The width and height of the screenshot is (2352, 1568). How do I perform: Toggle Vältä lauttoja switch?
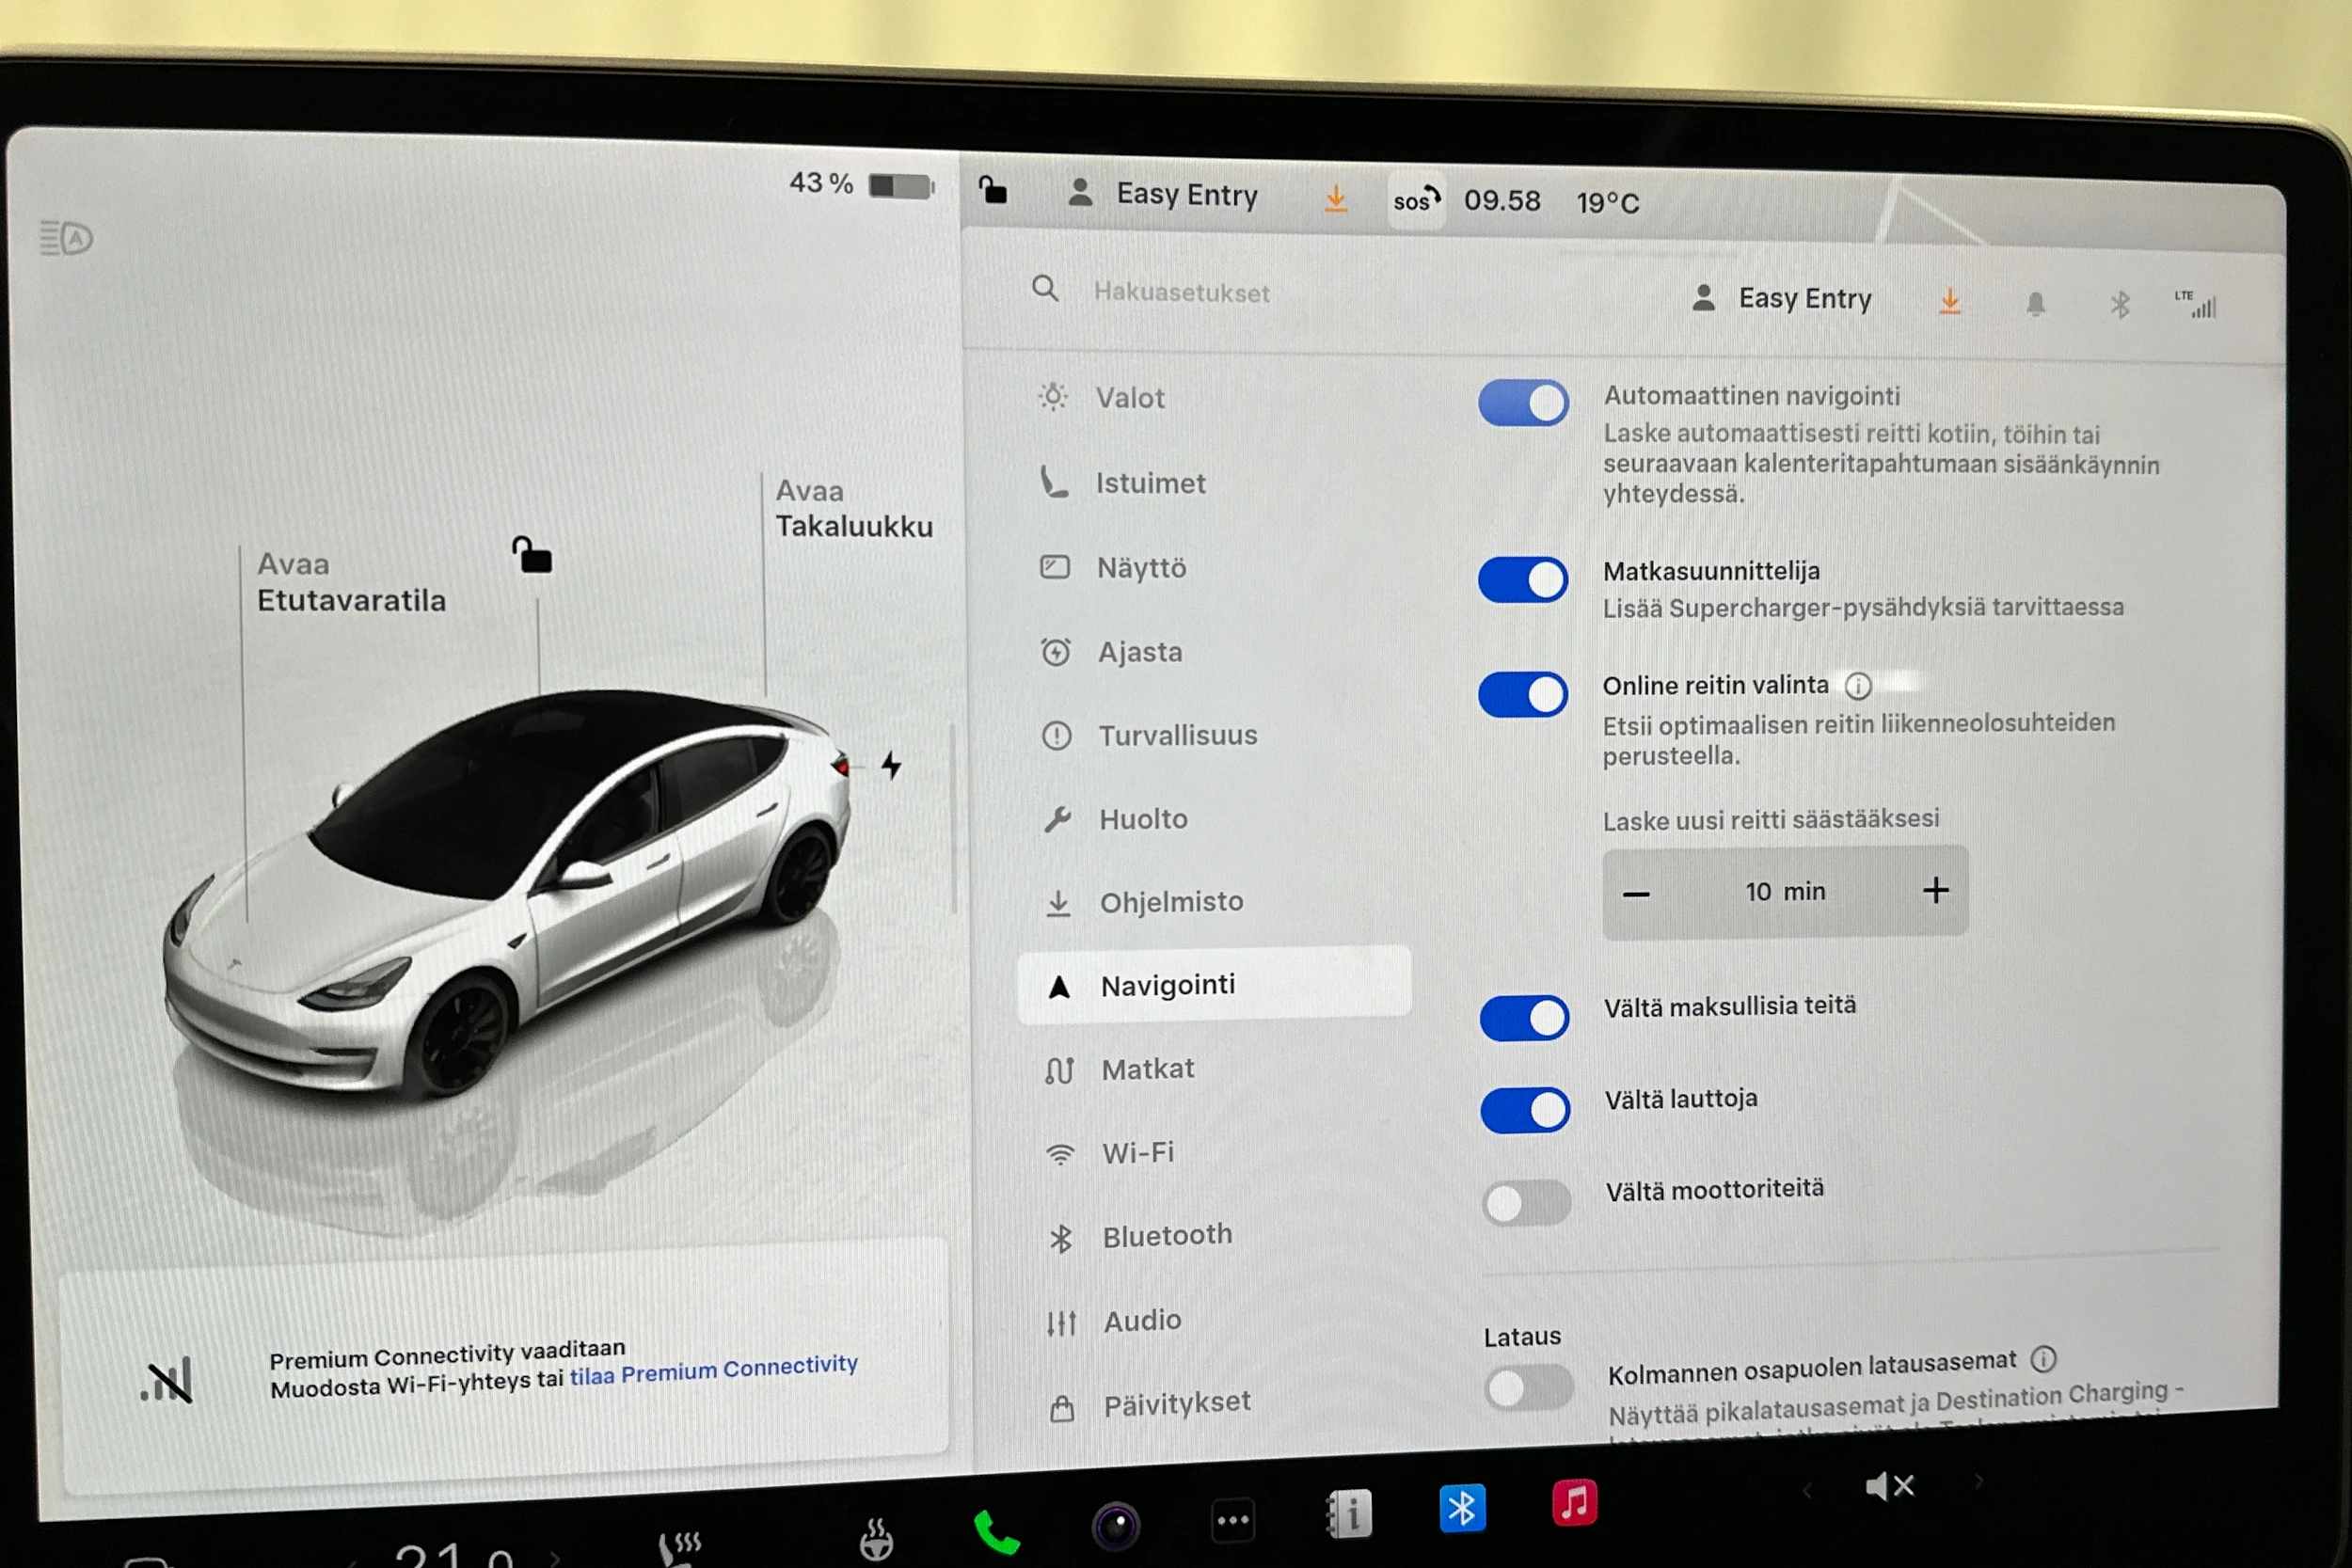(1525, 1110)
